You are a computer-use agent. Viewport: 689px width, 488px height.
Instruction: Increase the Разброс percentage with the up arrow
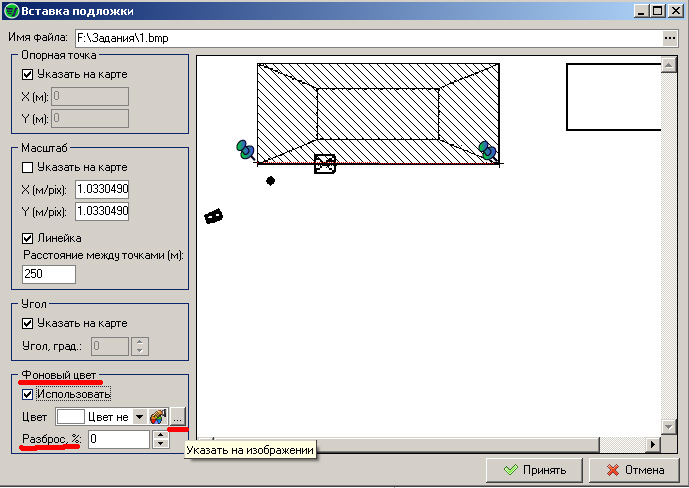point(159,434)
